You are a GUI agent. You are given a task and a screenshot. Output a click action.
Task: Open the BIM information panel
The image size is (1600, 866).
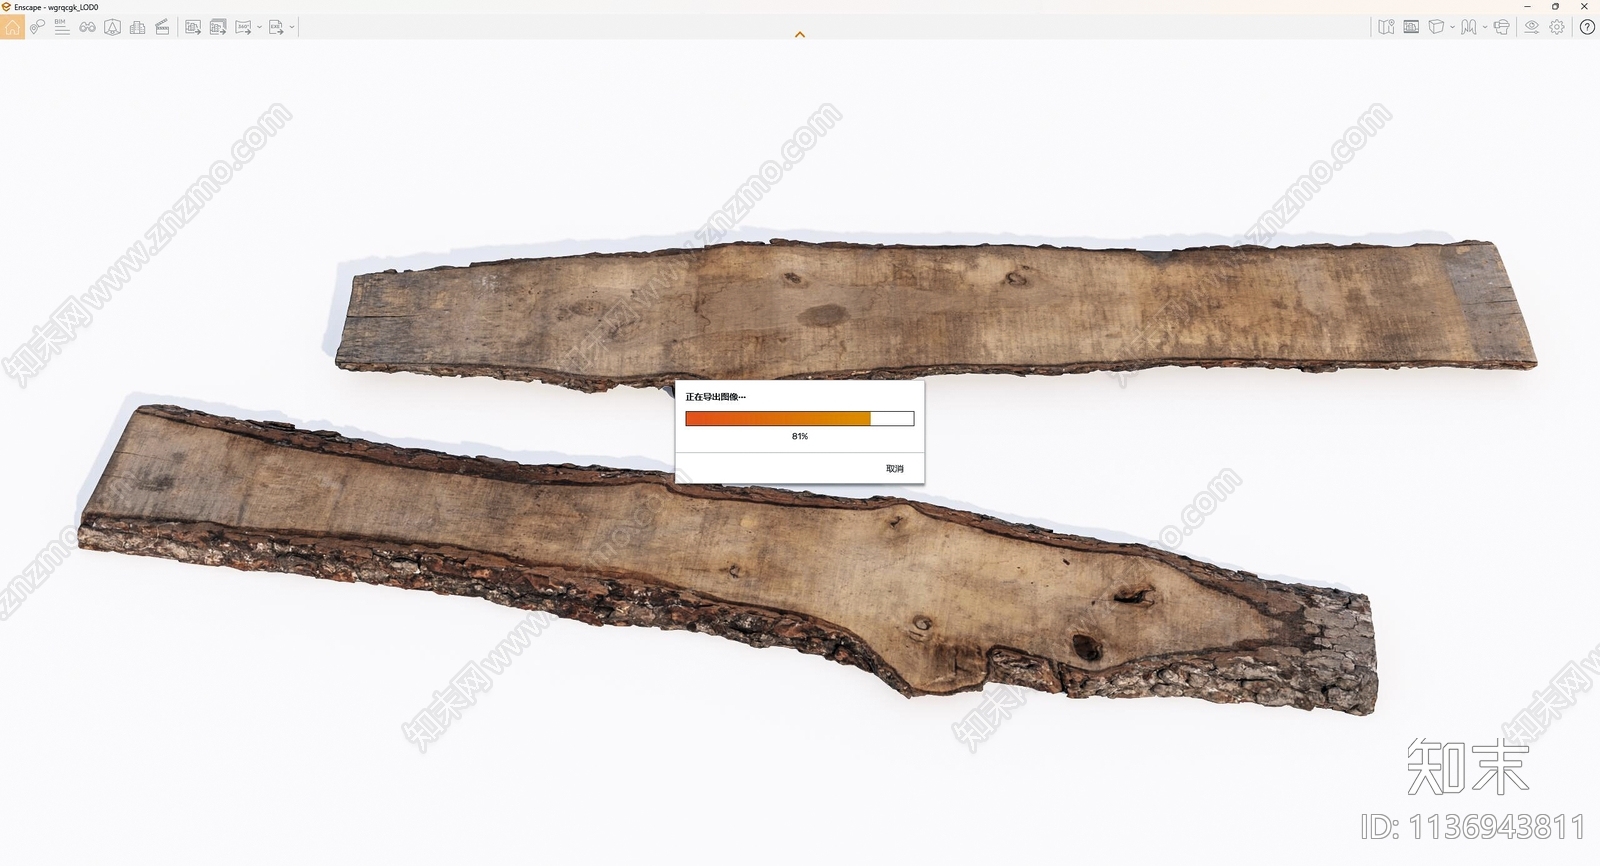click(x=62, y=27)
